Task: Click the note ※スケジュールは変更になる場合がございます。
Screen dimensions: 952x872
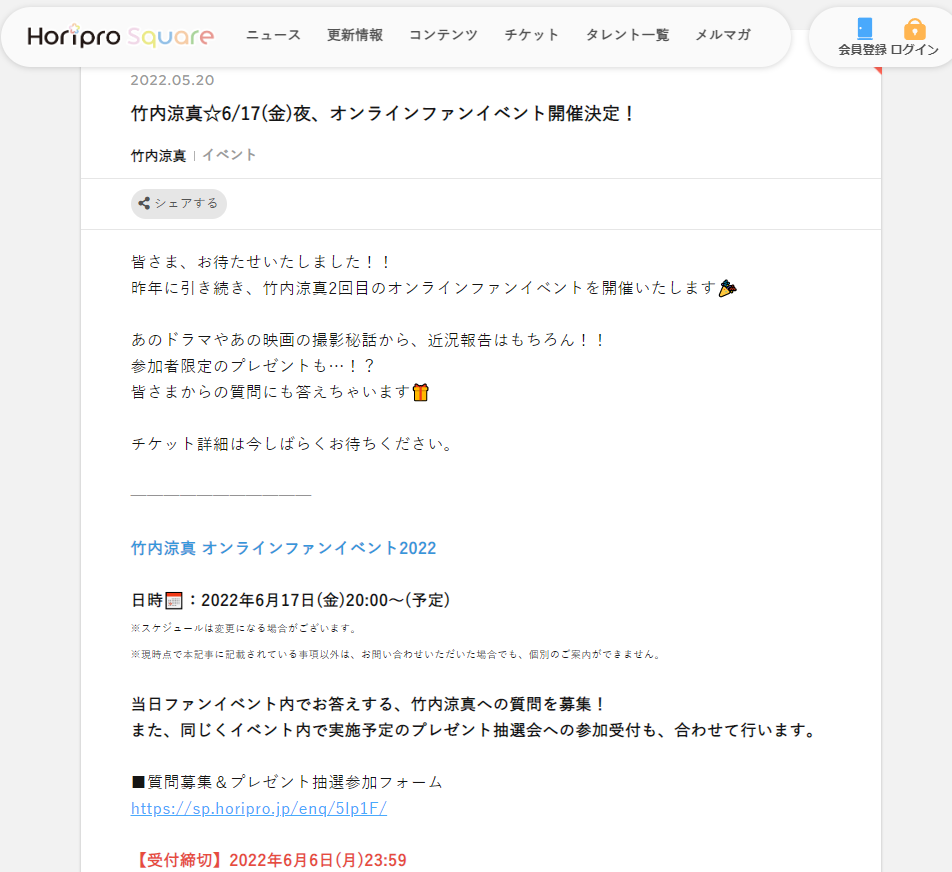Action: click(x=245, y=628)
